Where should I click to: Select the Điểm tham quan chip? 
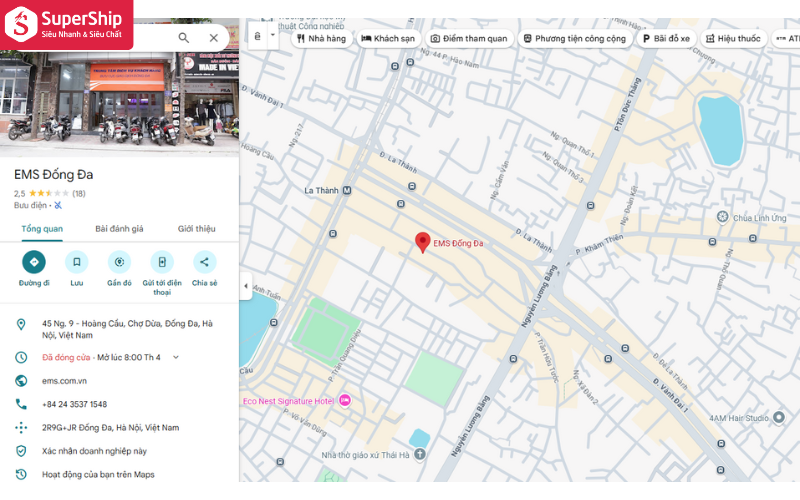469,38
